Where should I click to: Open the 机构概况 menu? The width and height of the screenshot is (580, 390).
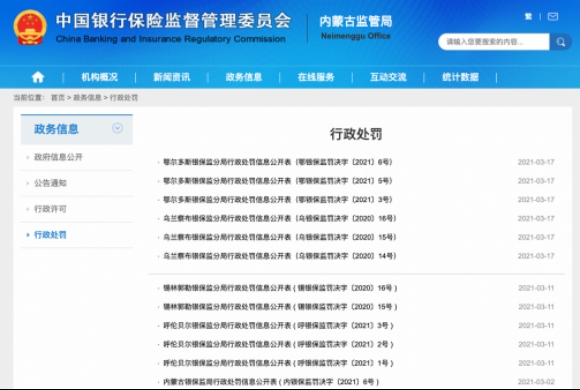(100, 77)
